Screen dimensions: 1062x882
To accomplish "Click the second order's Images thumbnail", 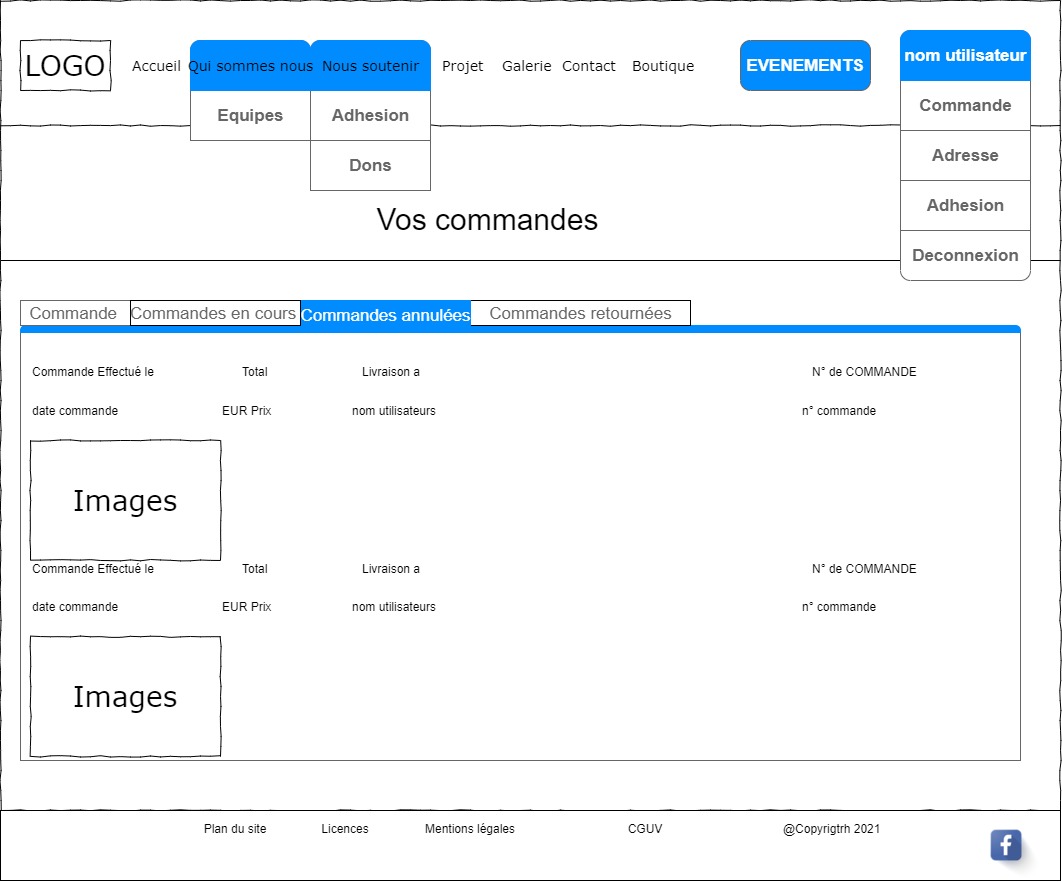I will pyautogui.click(x=125, y=696).
